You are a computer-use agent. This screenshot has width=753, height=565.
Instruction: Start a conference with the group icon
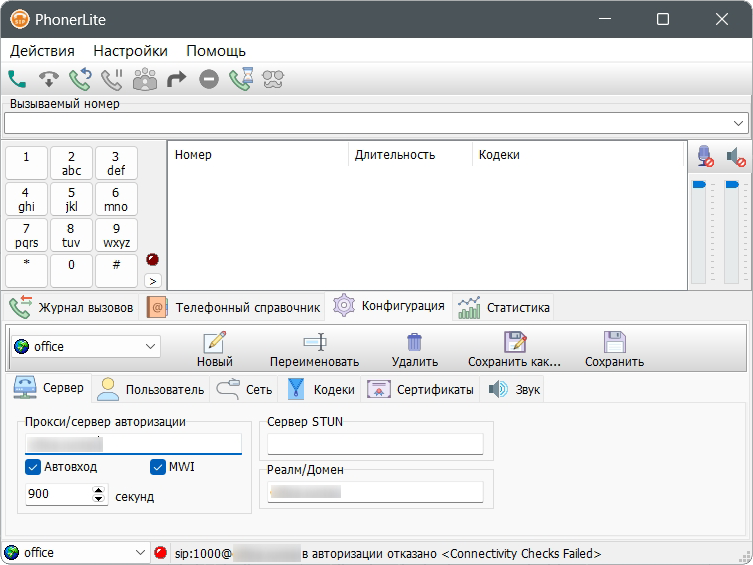(x=145, y=79)
